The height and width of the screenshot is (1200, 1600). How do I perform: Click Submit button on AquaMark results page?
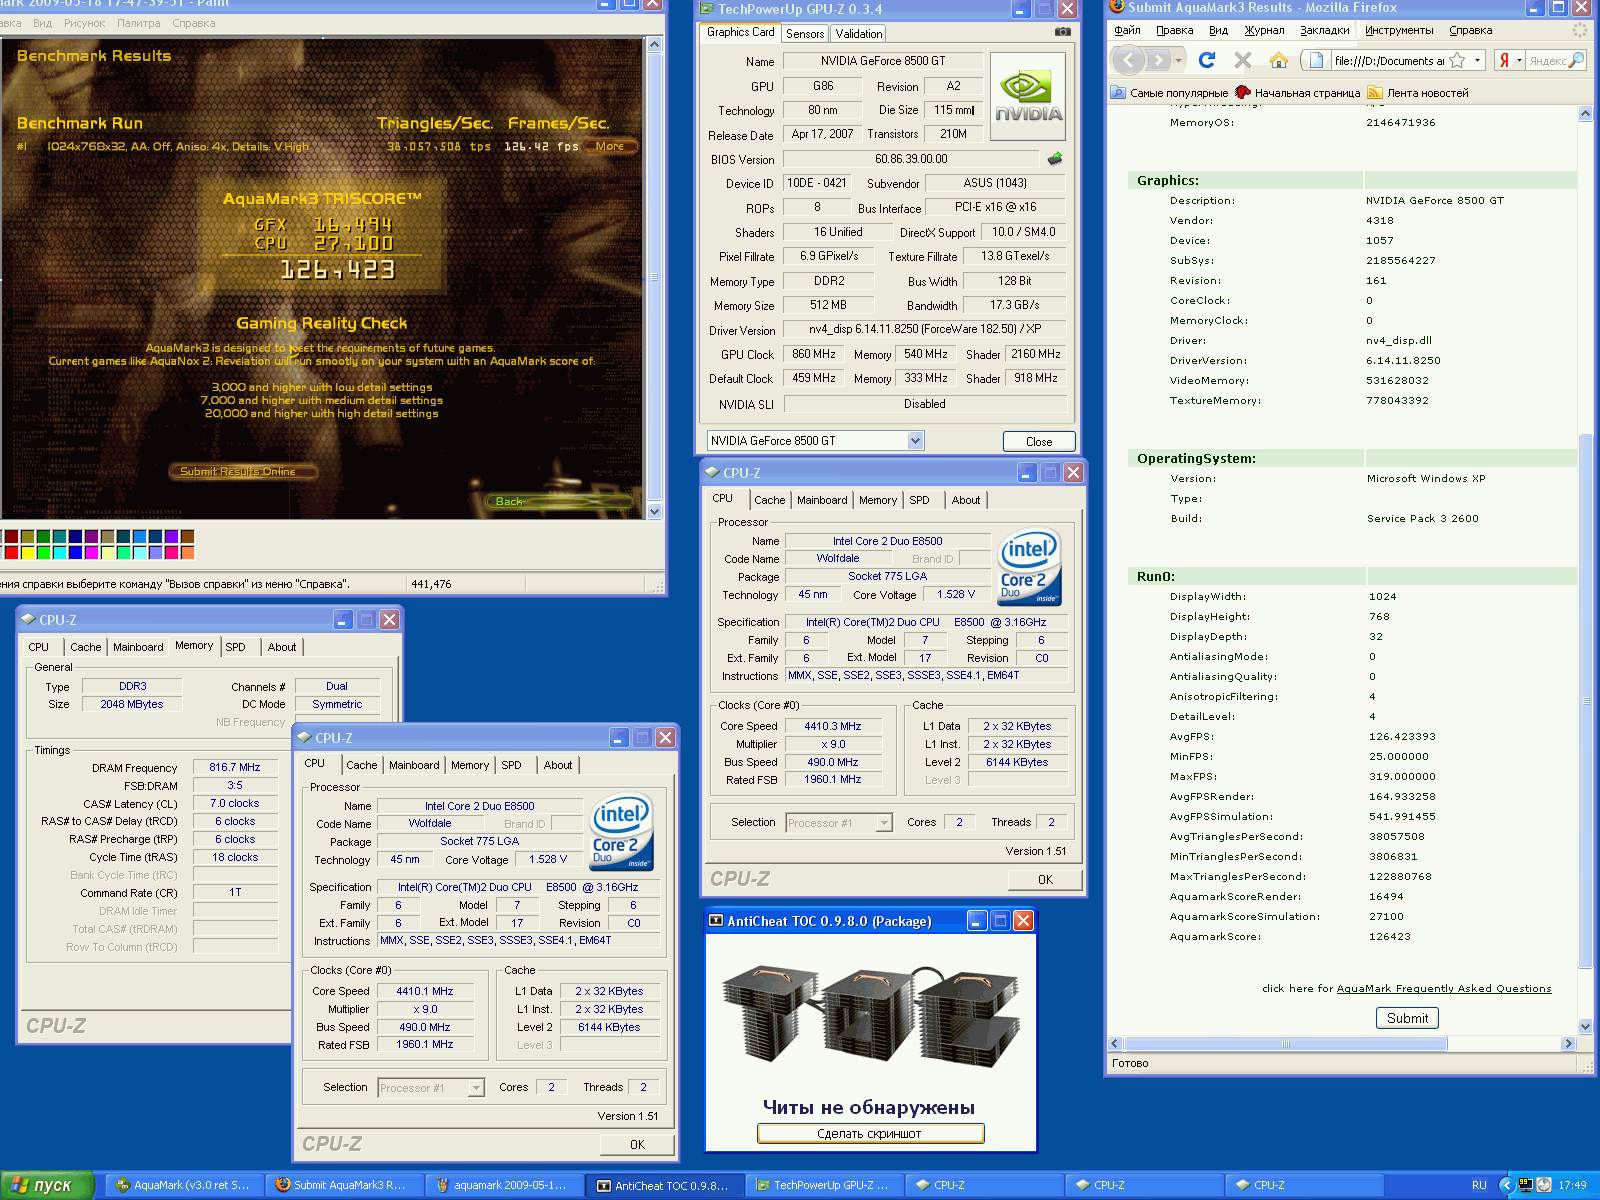1407,1018
